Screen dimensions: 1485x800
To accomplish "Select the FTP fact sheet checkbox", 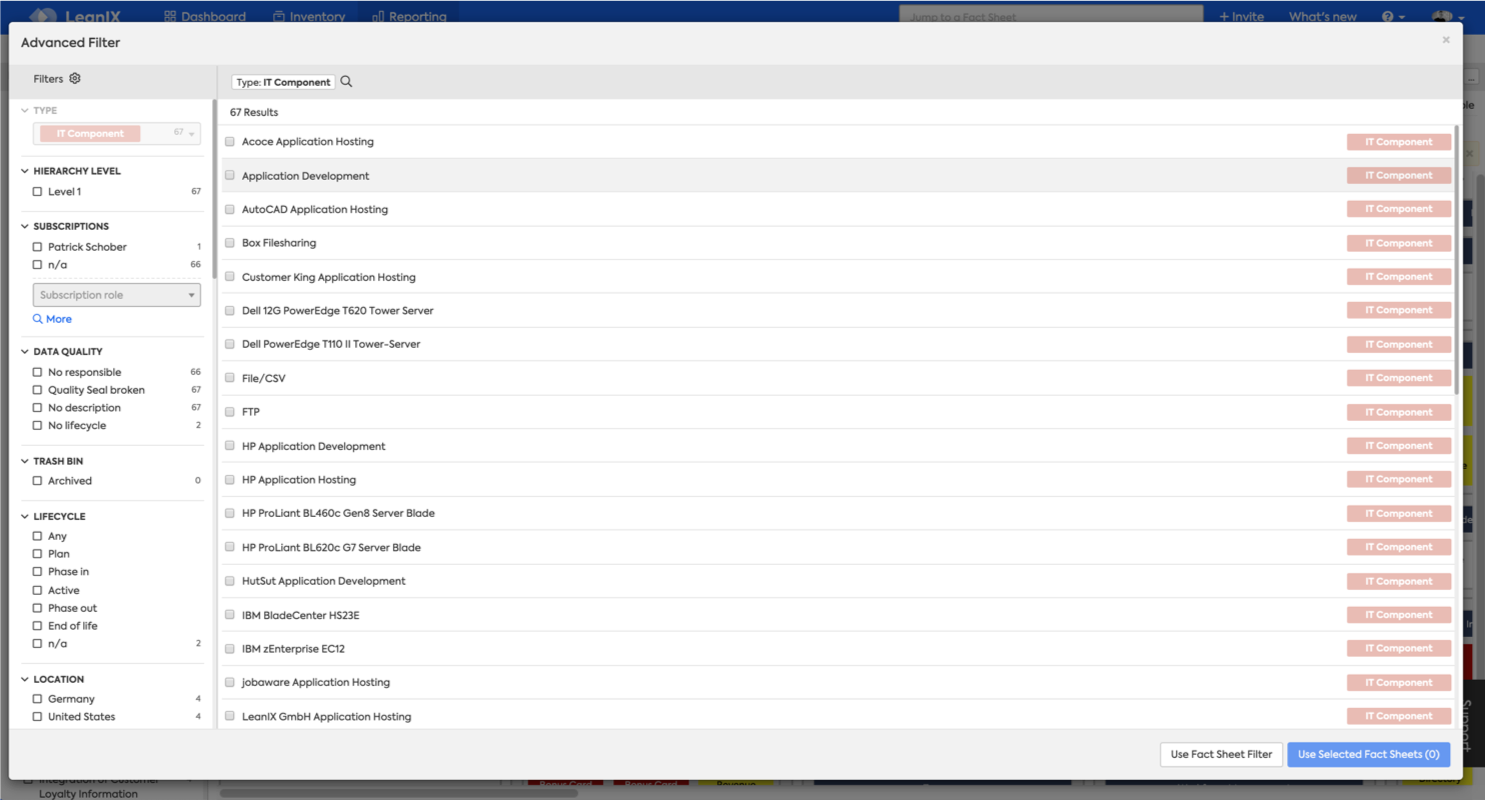I will point(230,412).
